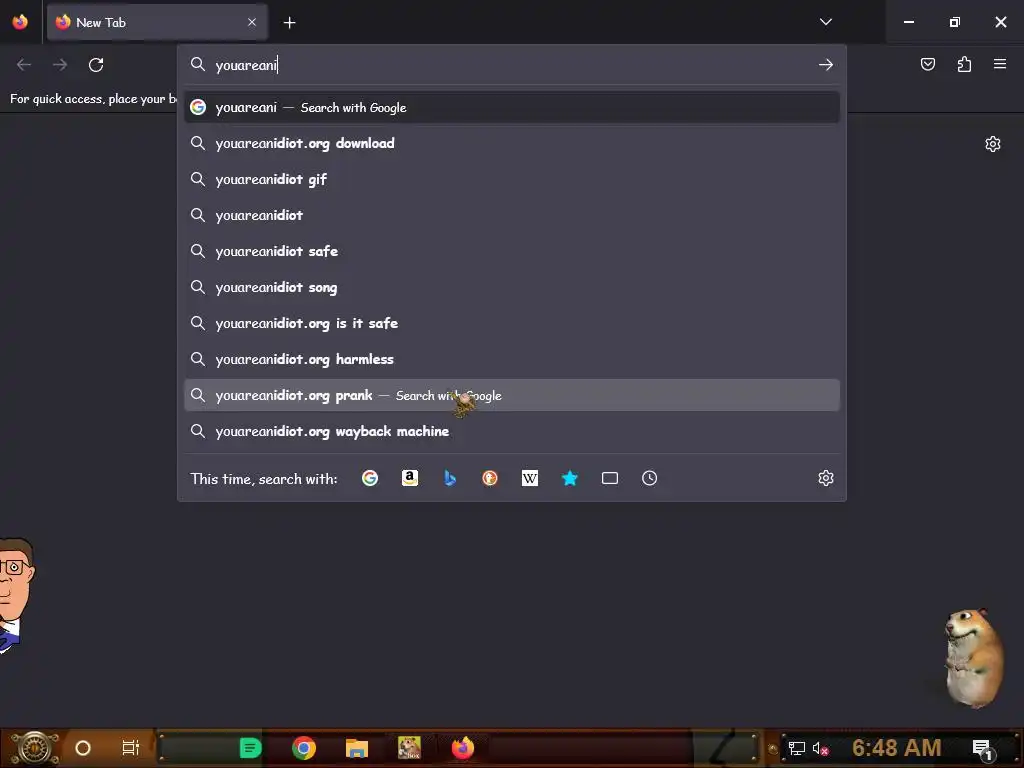This screenshot has width=1024, height=768.
Task: Open the 6:48 AM taskbar clock
Action: tap(896, 748)
